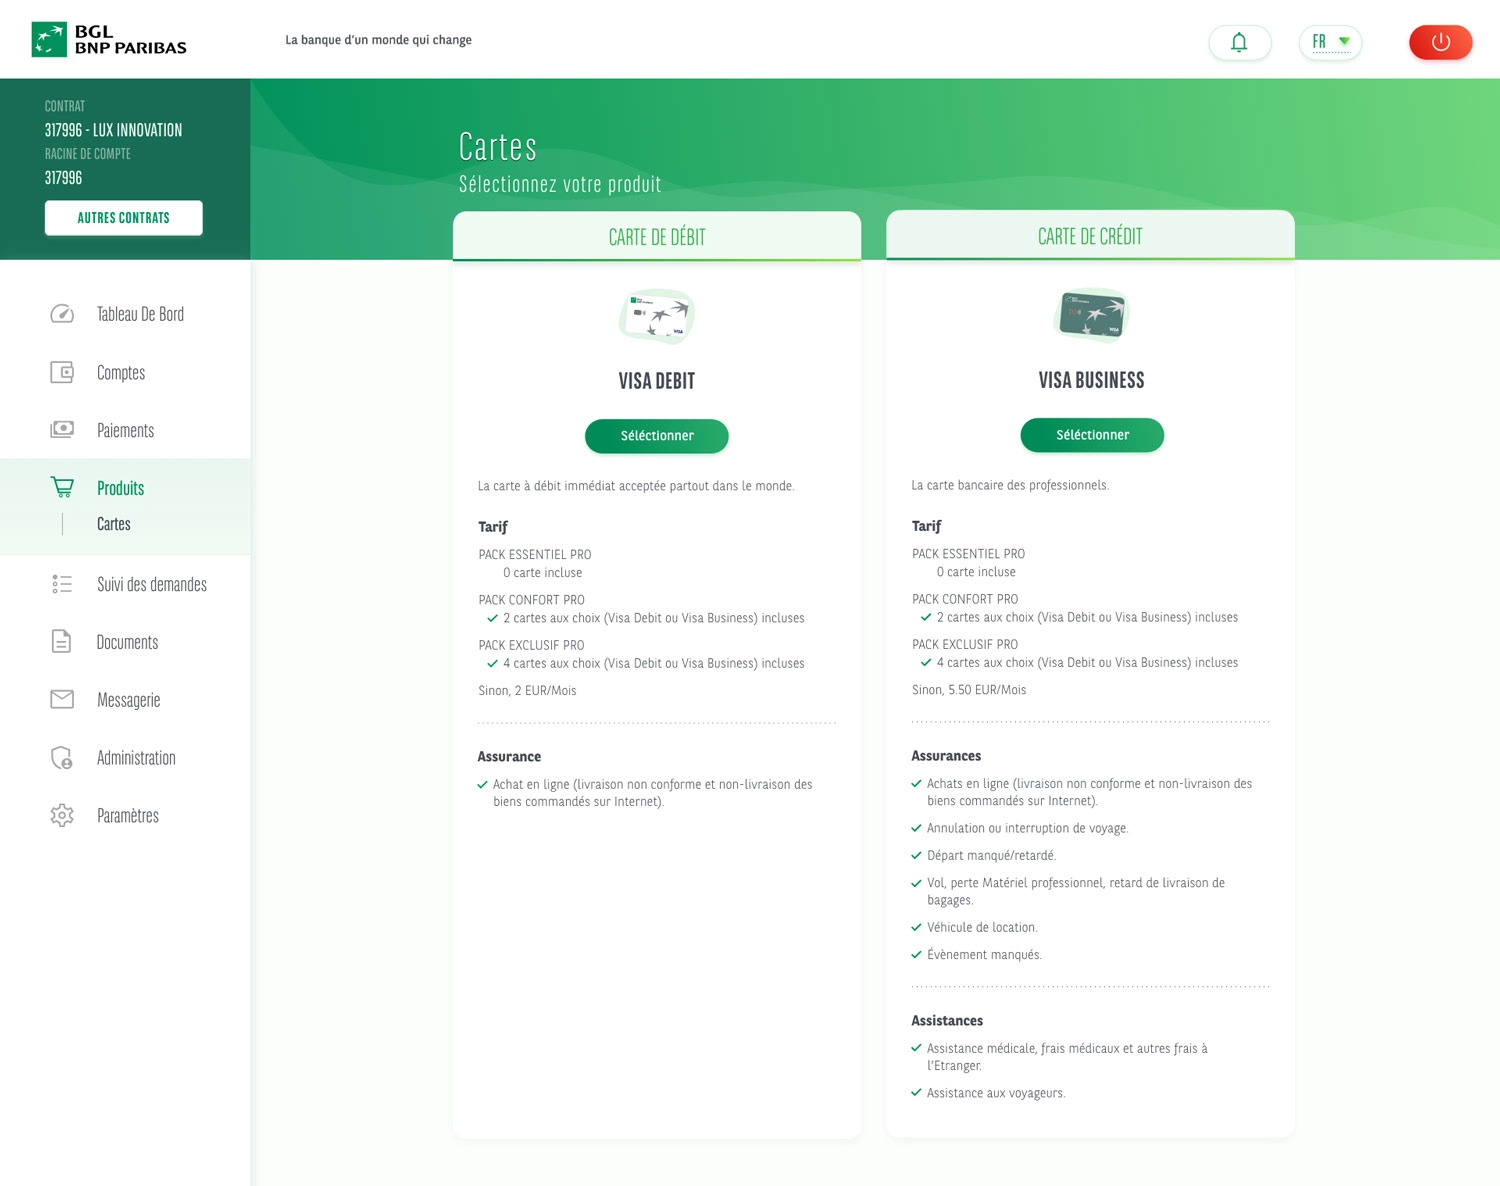
Task: Click 'Sinon, 2 EUR/Mois' text
Action: pyautogui.click(x=527, y=691)
